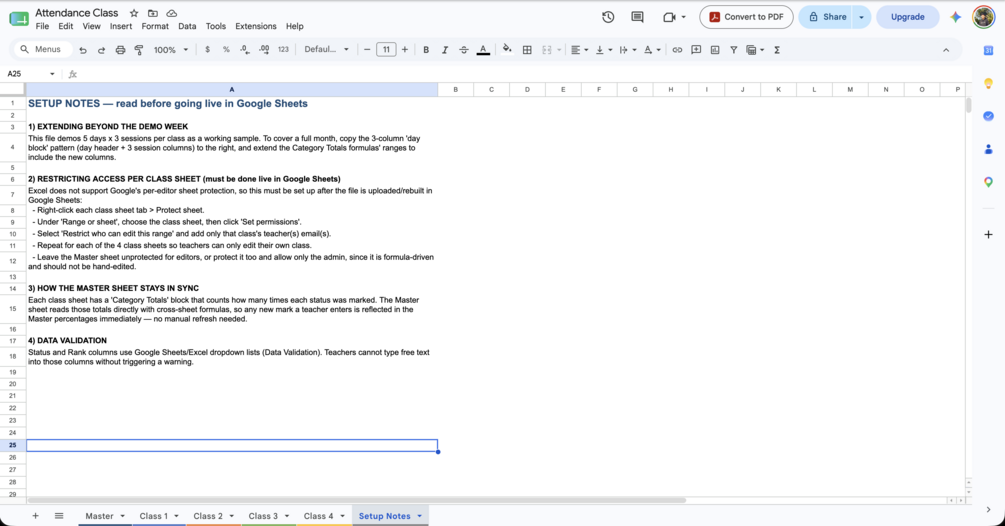Open the Data menu
Screen dimensions: 1005x526
(187, 26)
